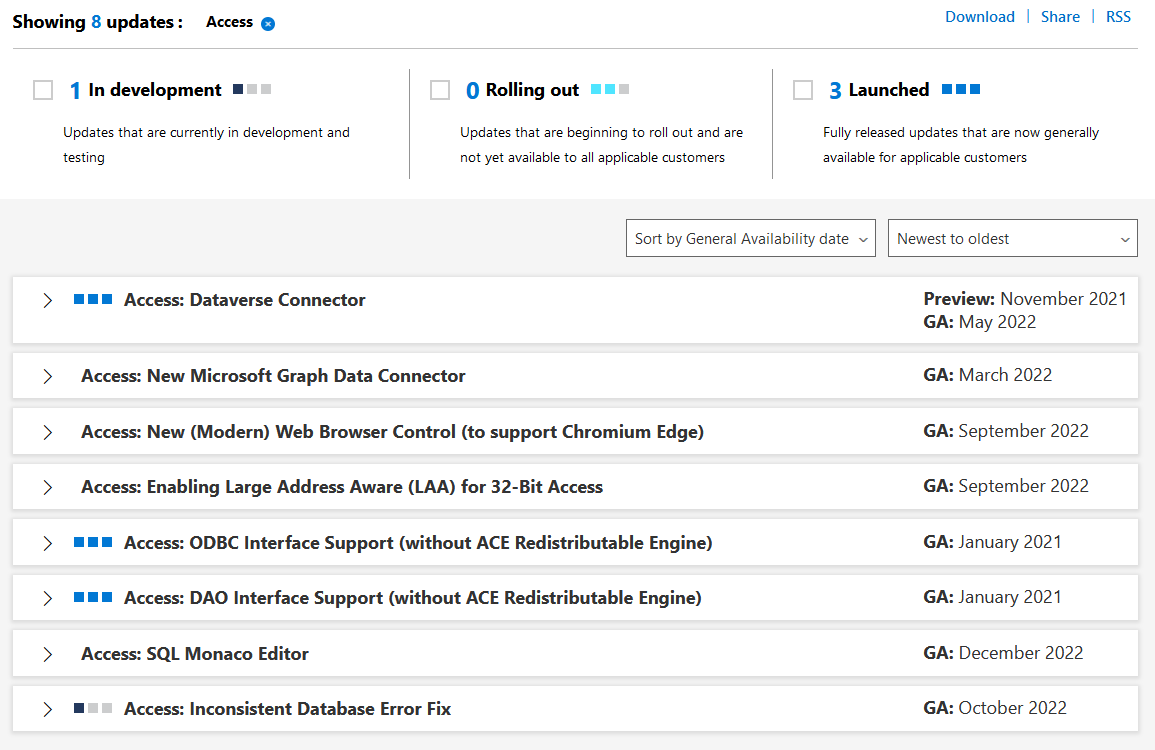This screenshot has width=1155, height=750.
Task: Open the Newest to oldest dropdown
Action: pos(1013,238)
